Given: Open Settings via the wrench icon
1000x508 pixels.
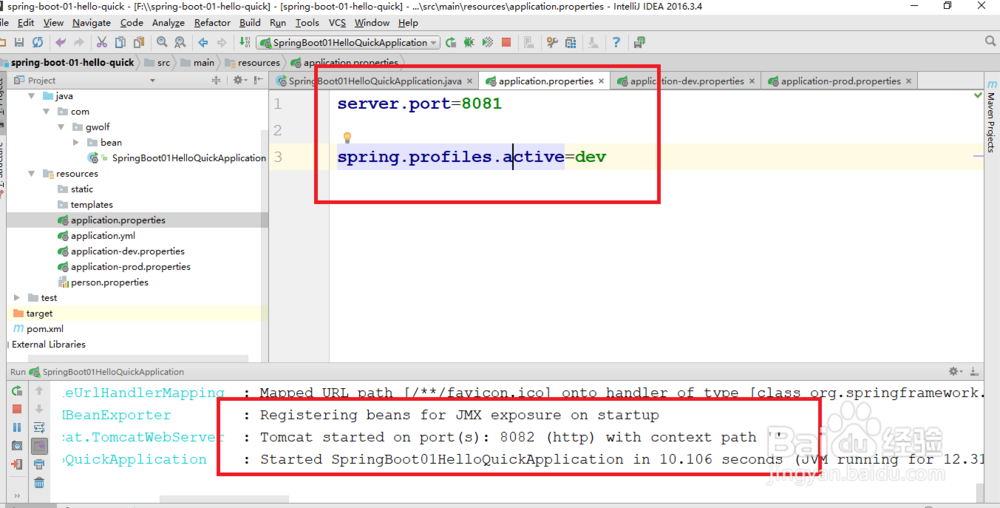Looking at the screenshot, I should pos(552,43).
